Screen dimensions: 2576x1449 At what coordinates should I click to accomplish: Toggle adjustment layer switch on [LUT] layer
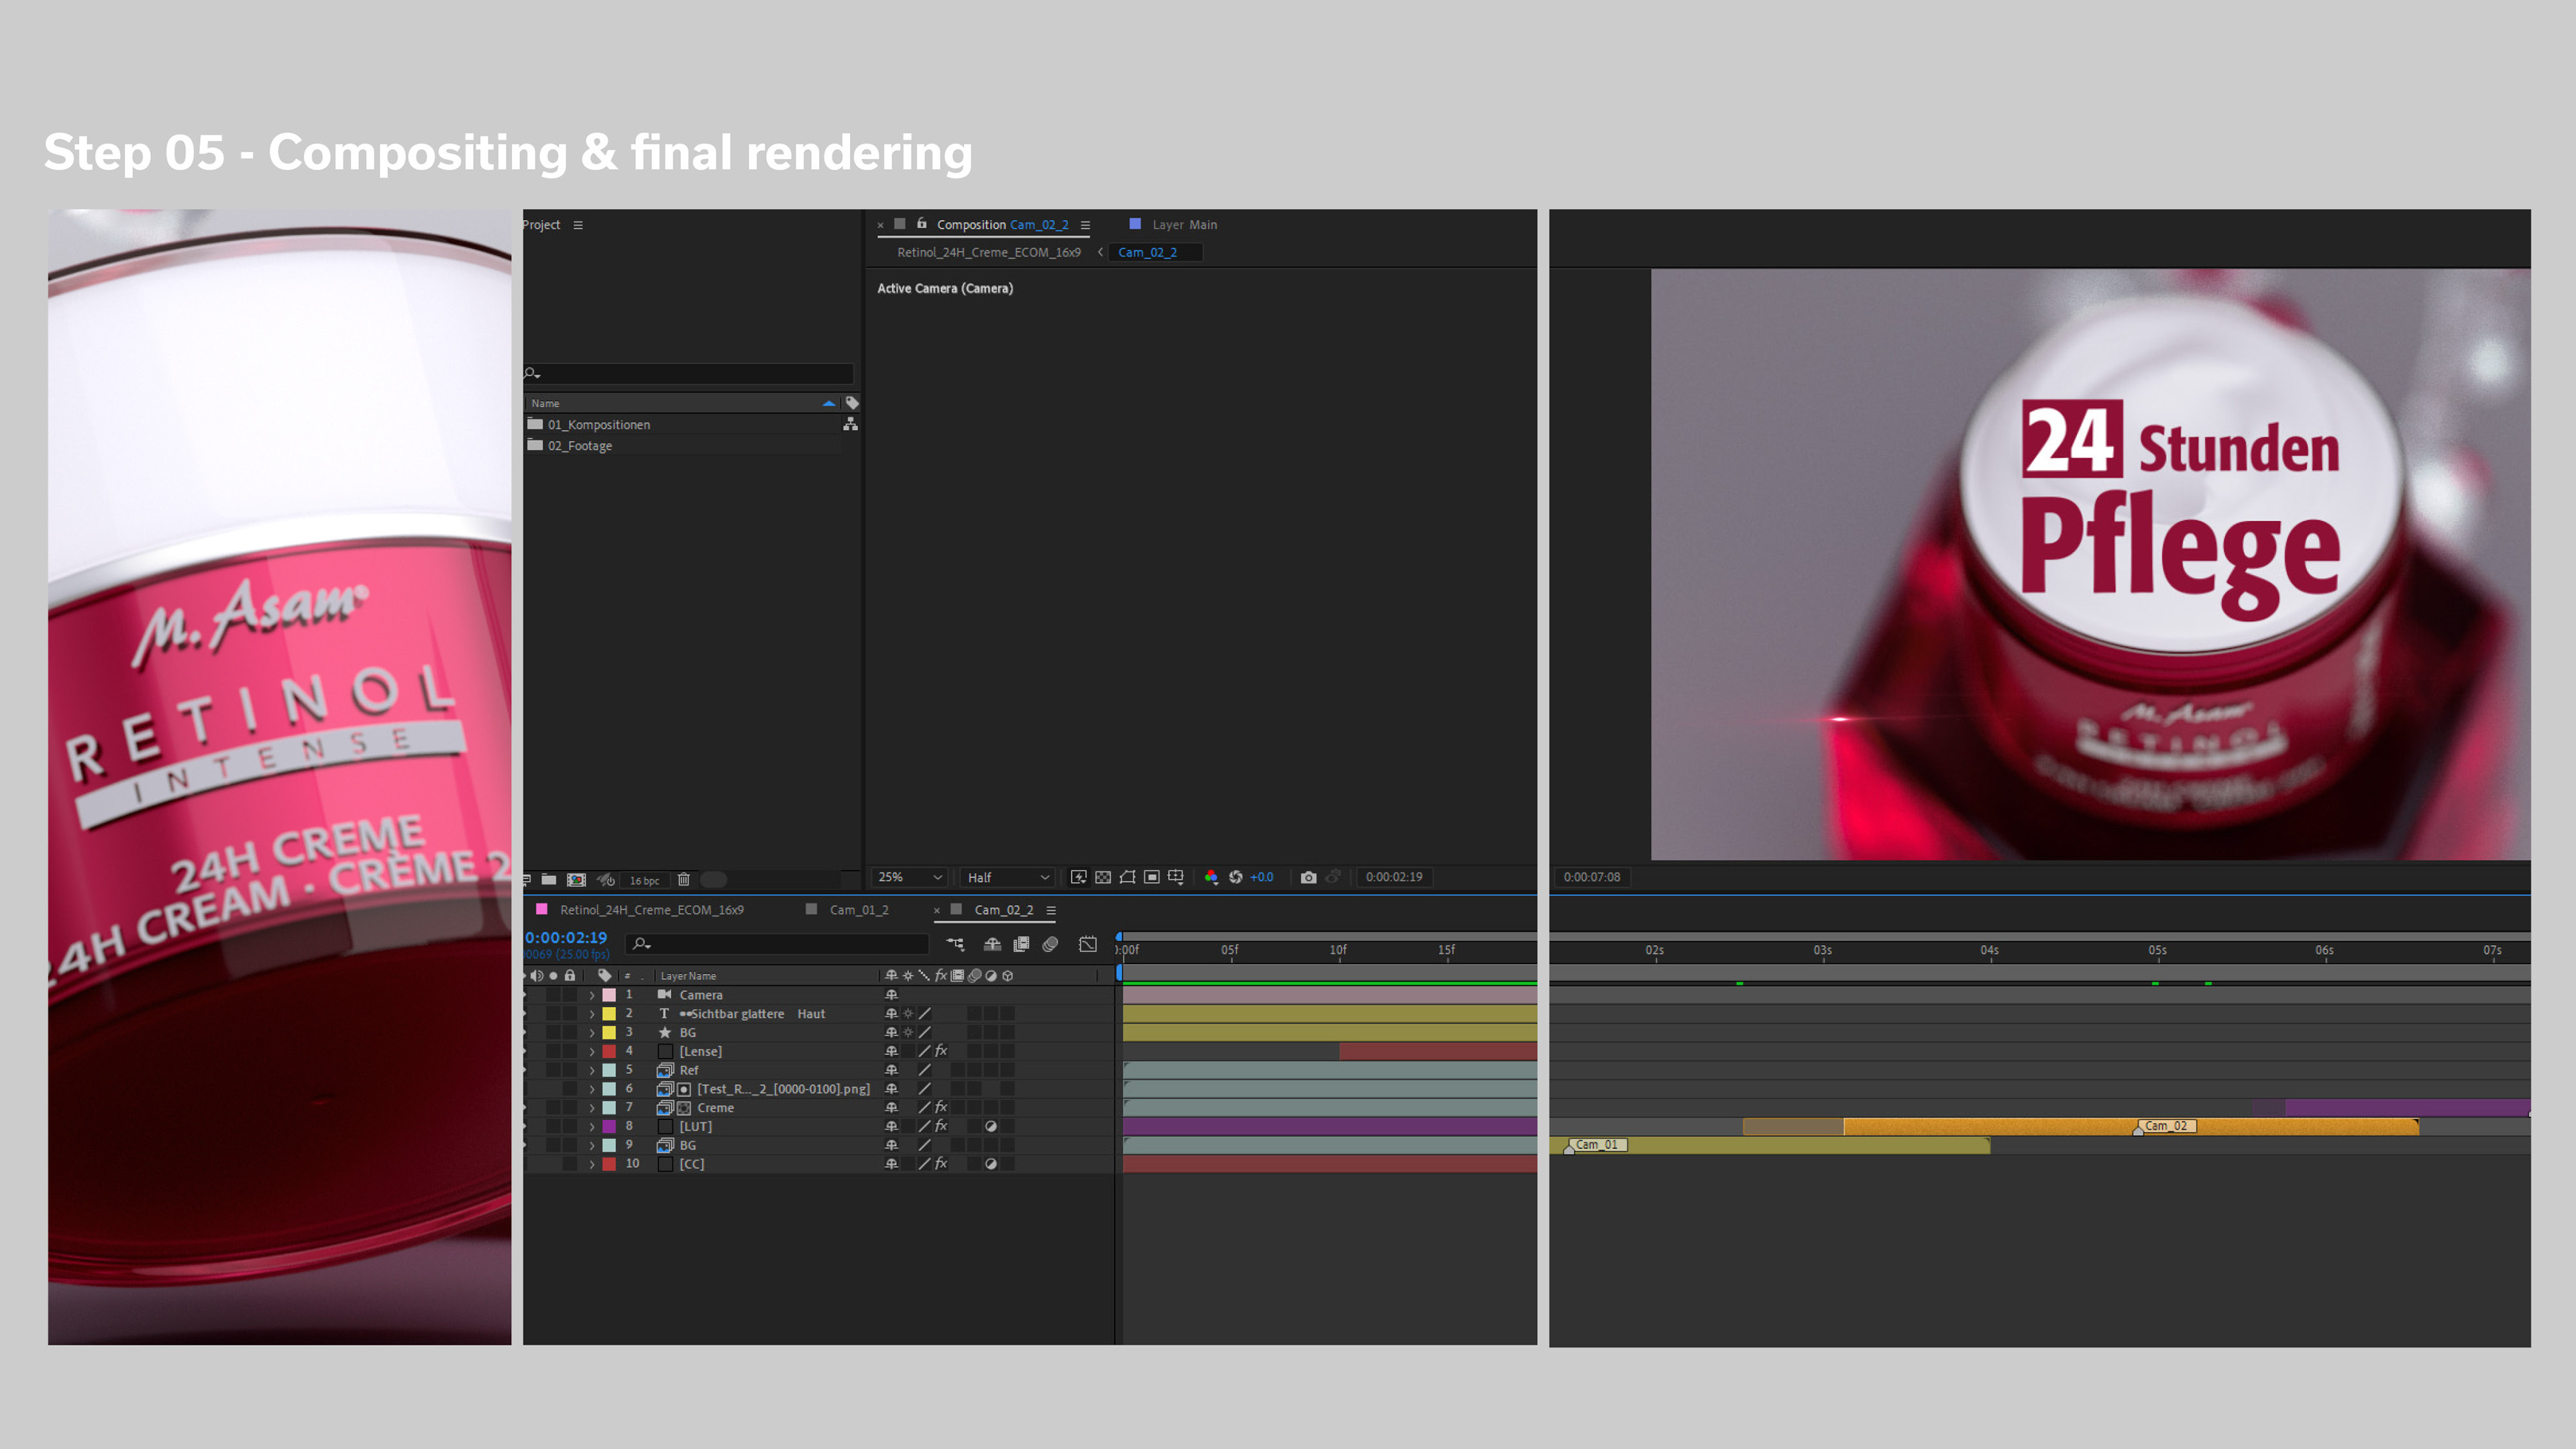[x=991, y=1127]
